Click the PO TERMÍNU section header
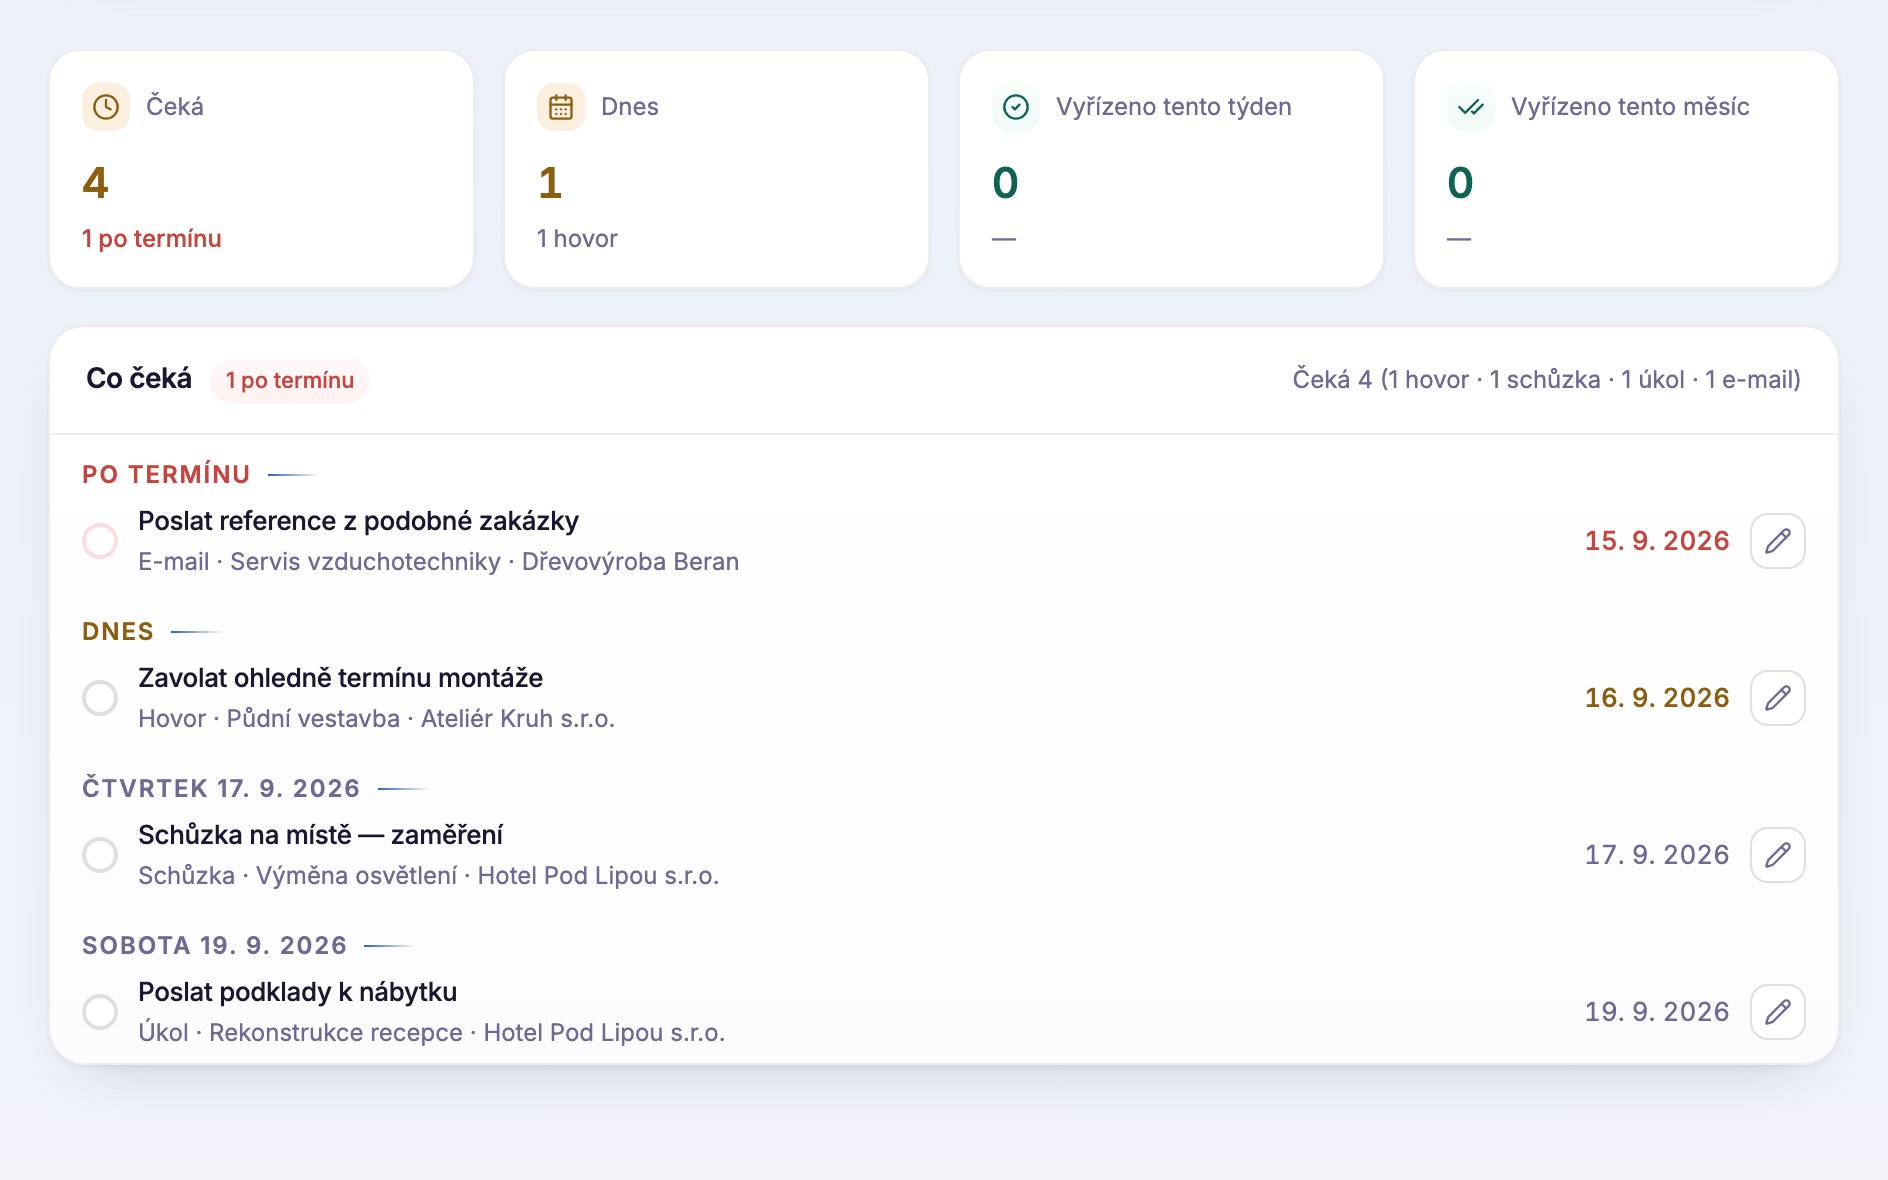 (x=166, y=475)
